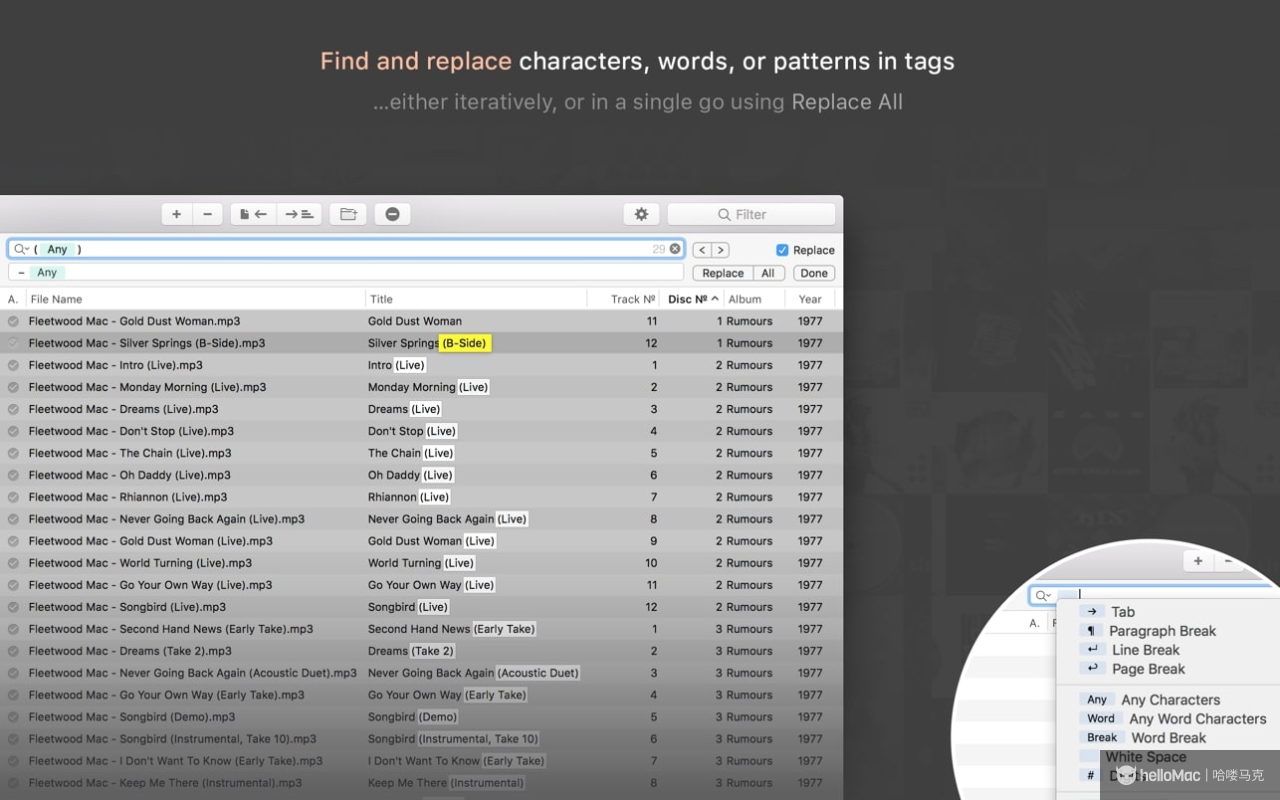
Task: Click the Paragraph Break pilcrow token
Action: tap(1092, 631)
